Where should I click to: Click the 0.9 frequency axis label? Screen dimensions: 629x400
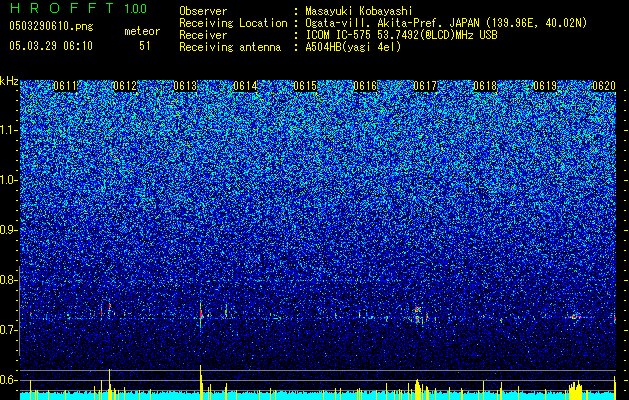point(9,230)
